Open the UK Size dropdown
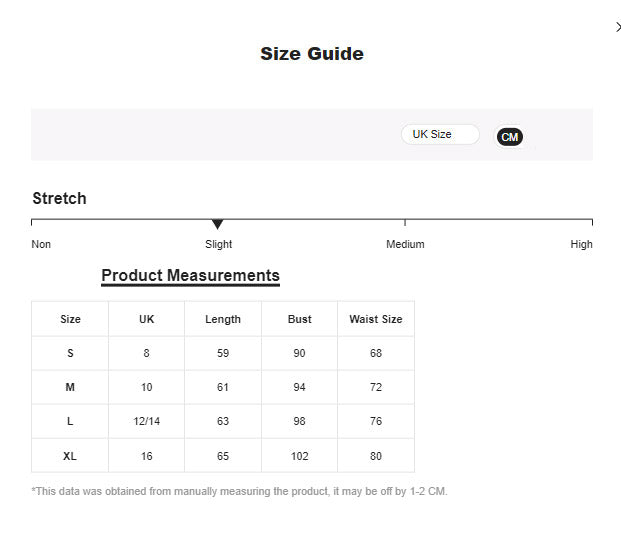The width and height of the screenshot is (621, 533). click(x=440, y=134)
